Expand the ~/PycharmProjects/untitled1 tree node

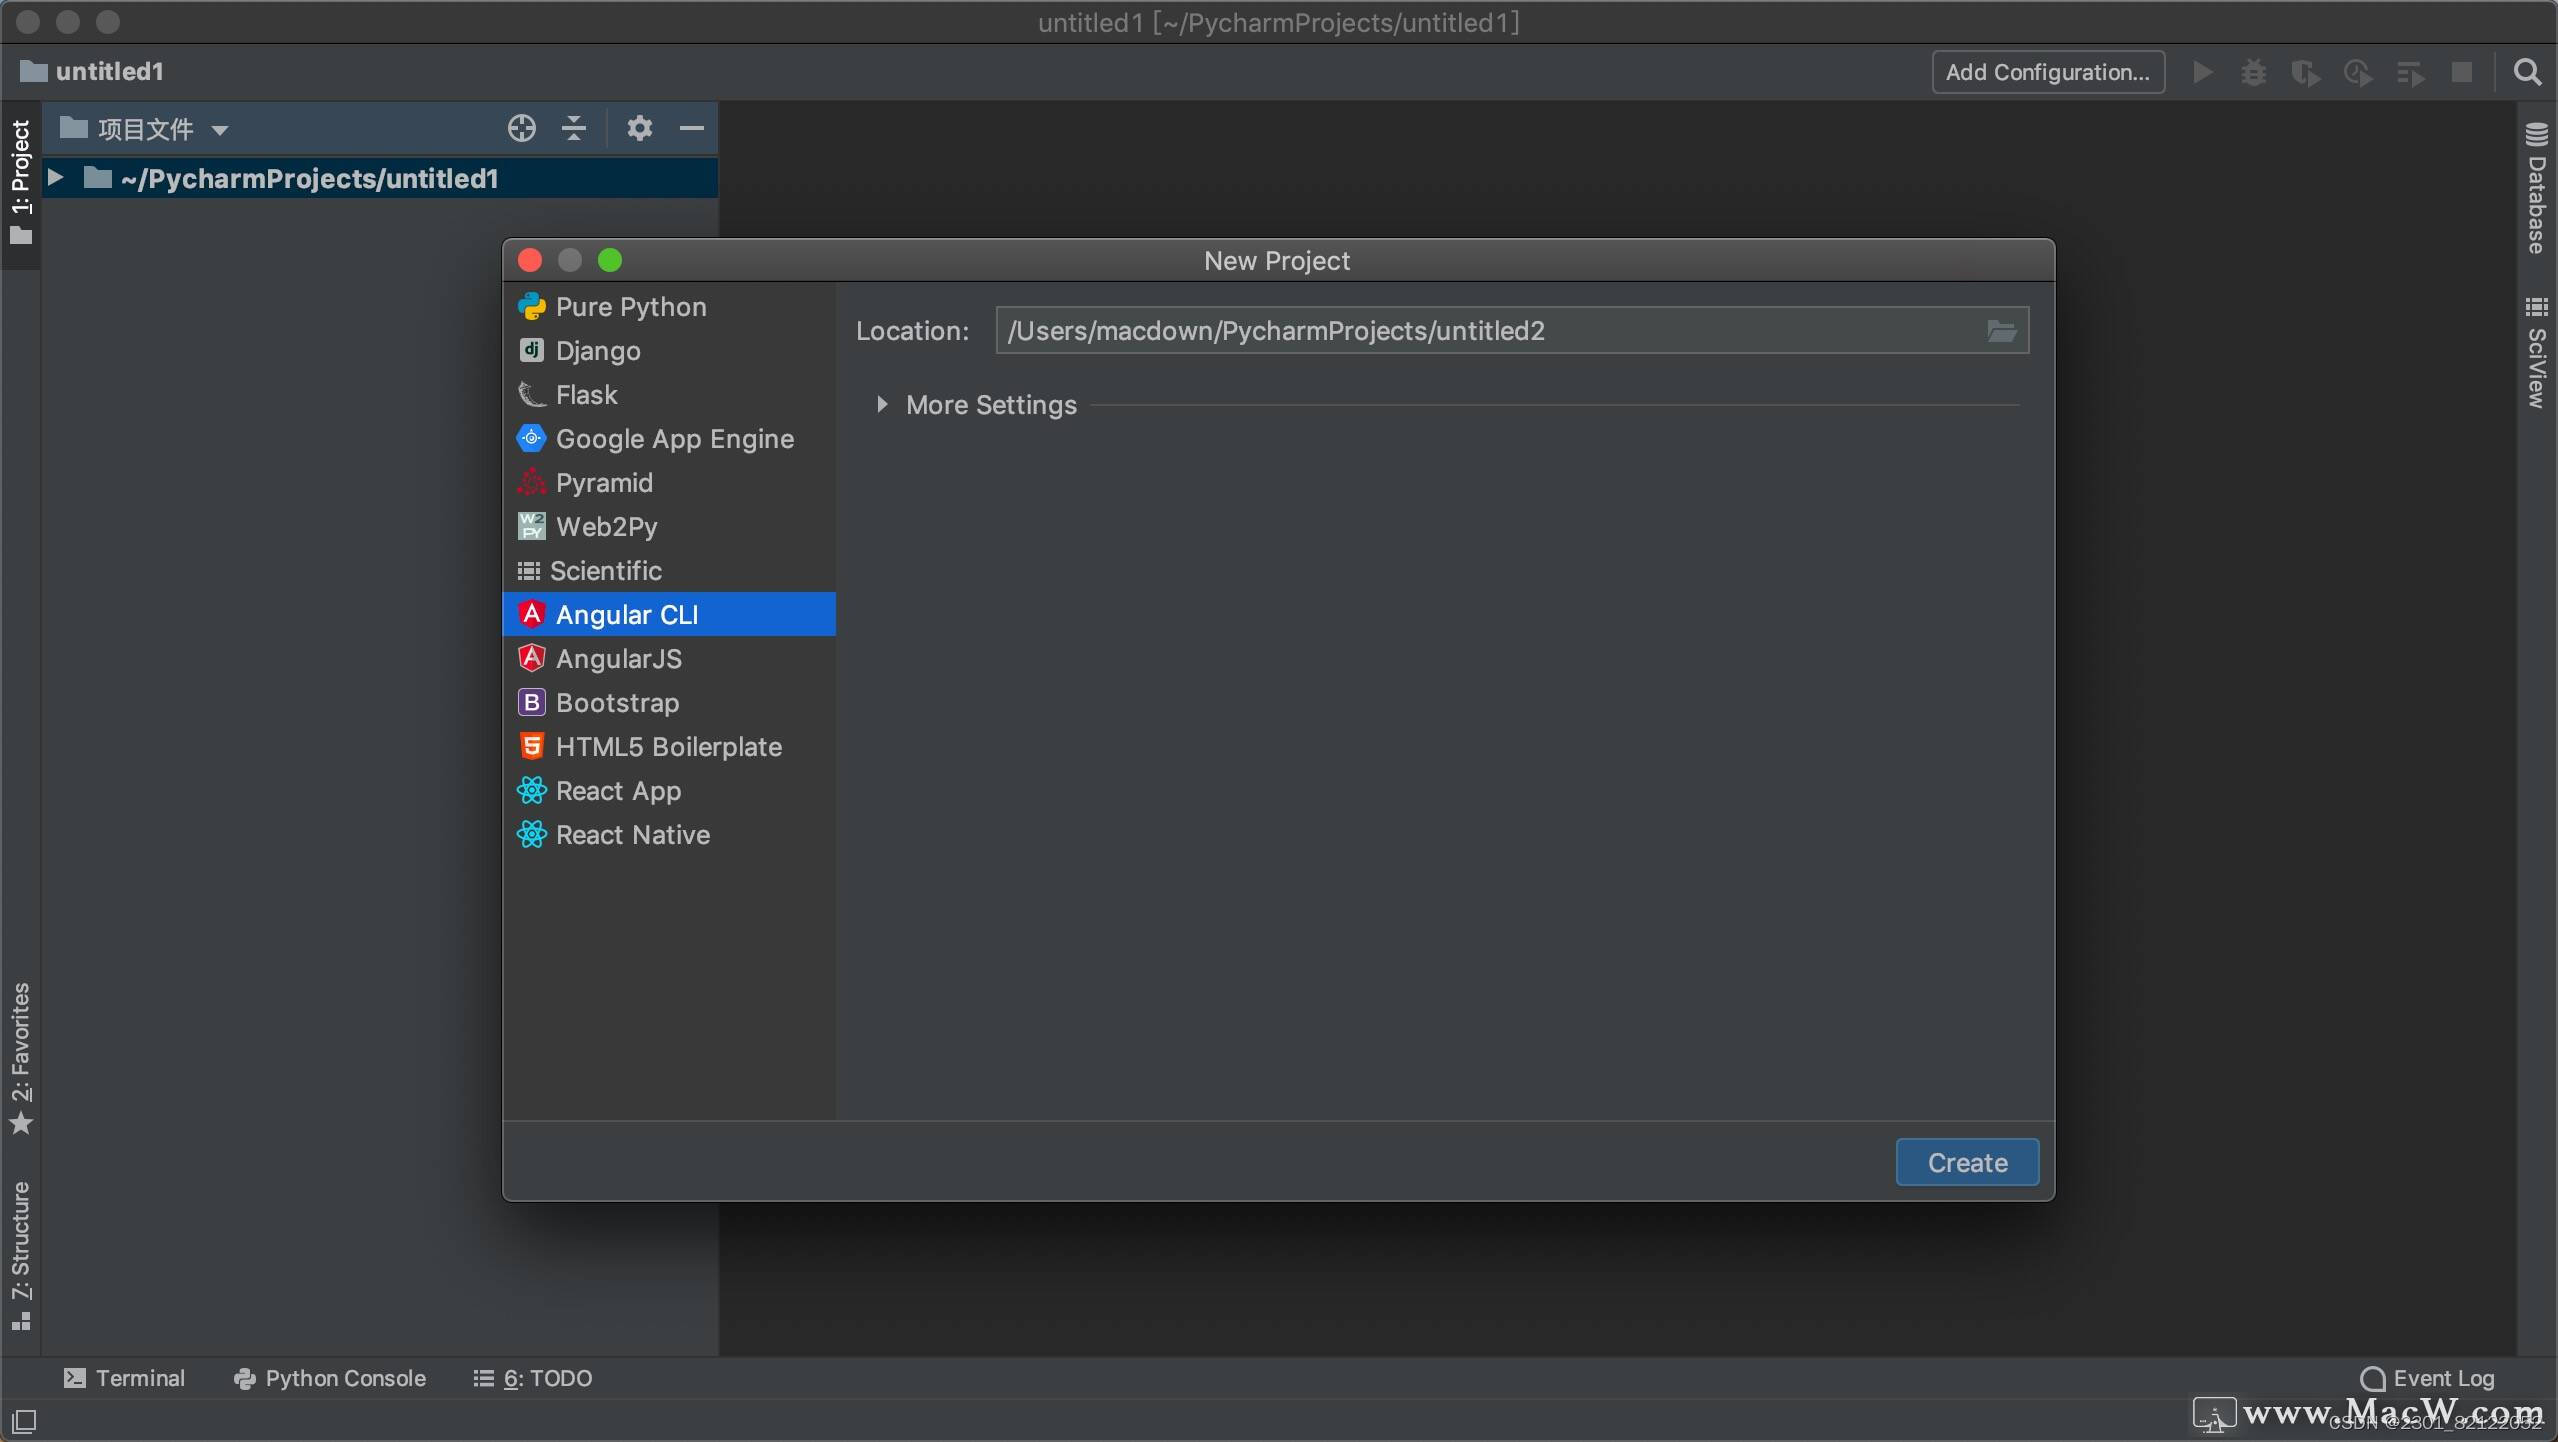coord(57,178)
